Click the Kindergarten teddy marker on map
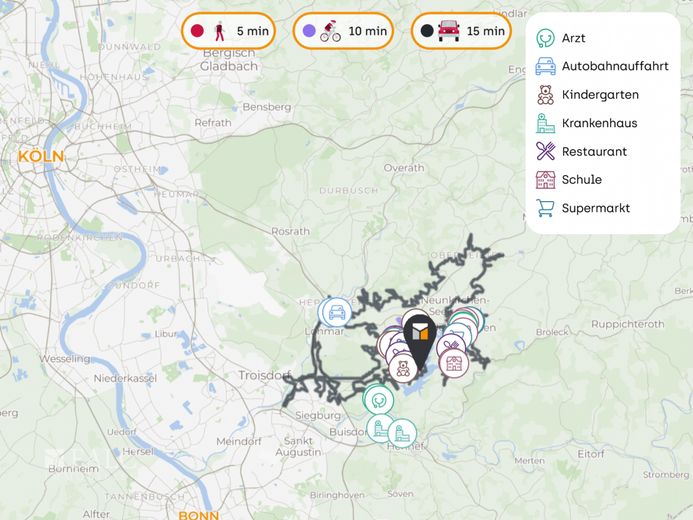 pos(403,368)
